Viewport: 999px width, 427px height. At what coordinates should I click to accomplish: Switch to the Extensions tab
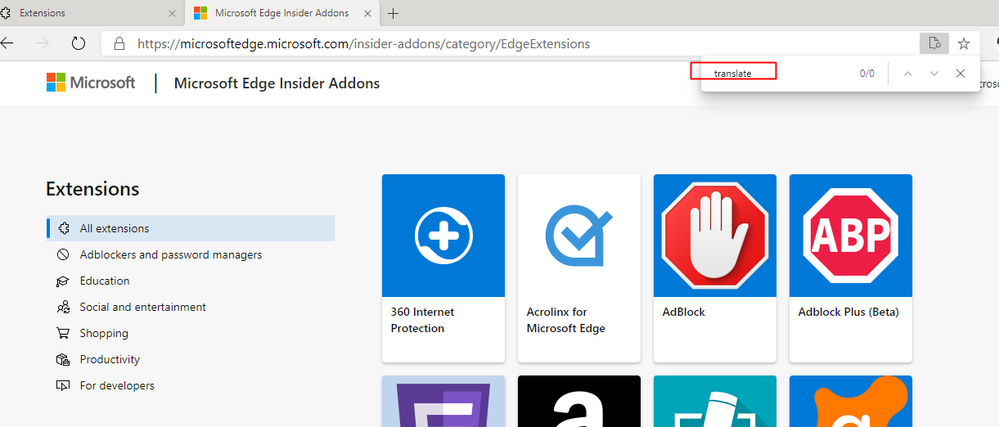89,13
